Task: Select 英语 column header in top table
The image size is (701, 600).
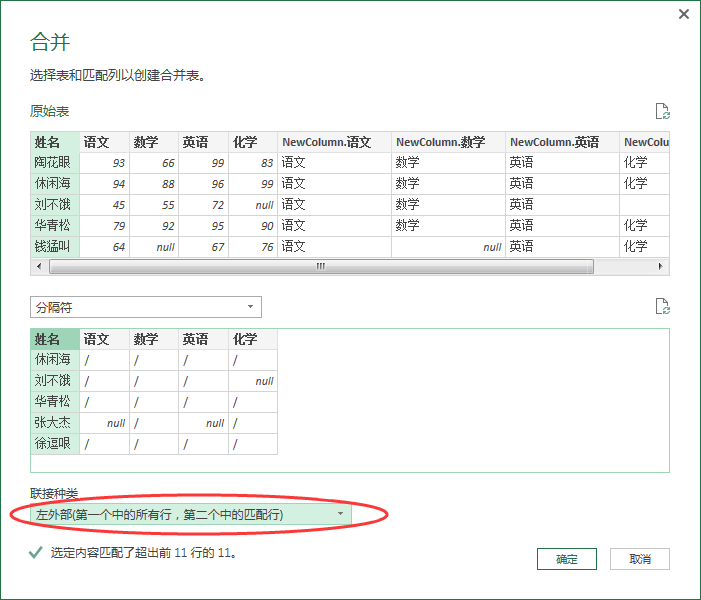Action: (203, 142)
